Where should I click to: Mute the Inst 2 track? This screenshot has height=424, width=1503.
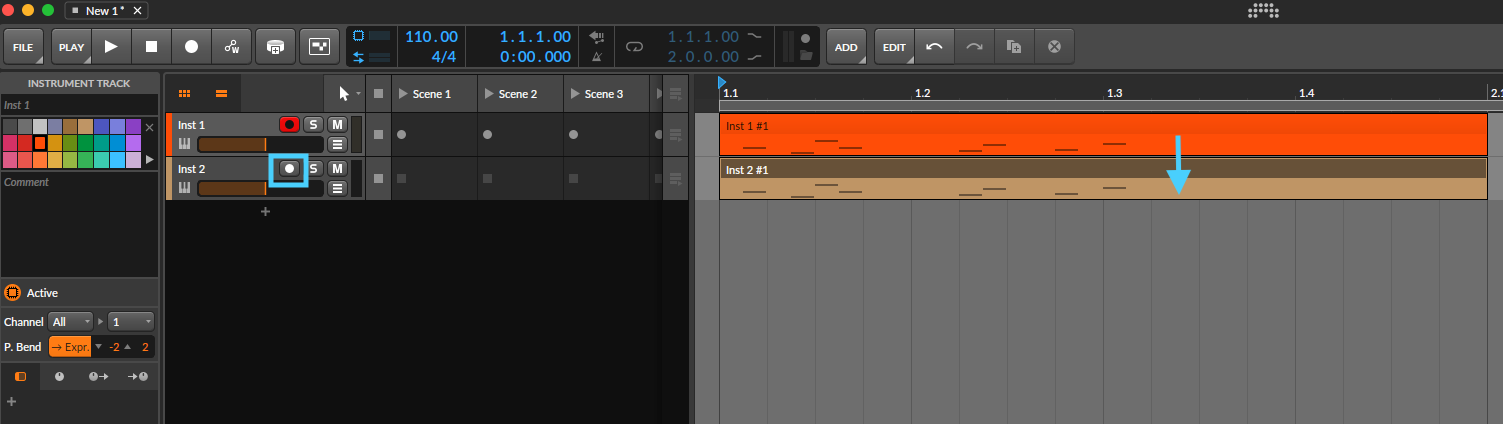click(x=337, y=169)
